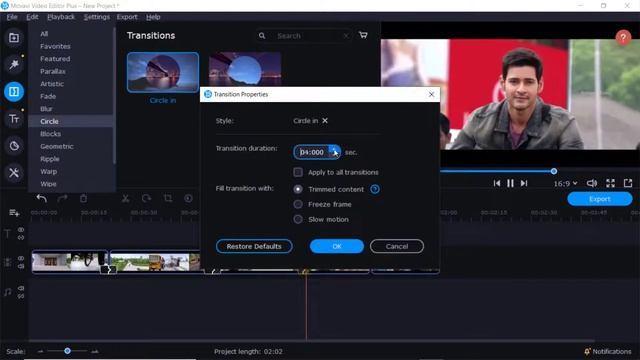Click the second circle transition thumbnail
Screen dimensions: 640x360
click(x=245, y=69)
